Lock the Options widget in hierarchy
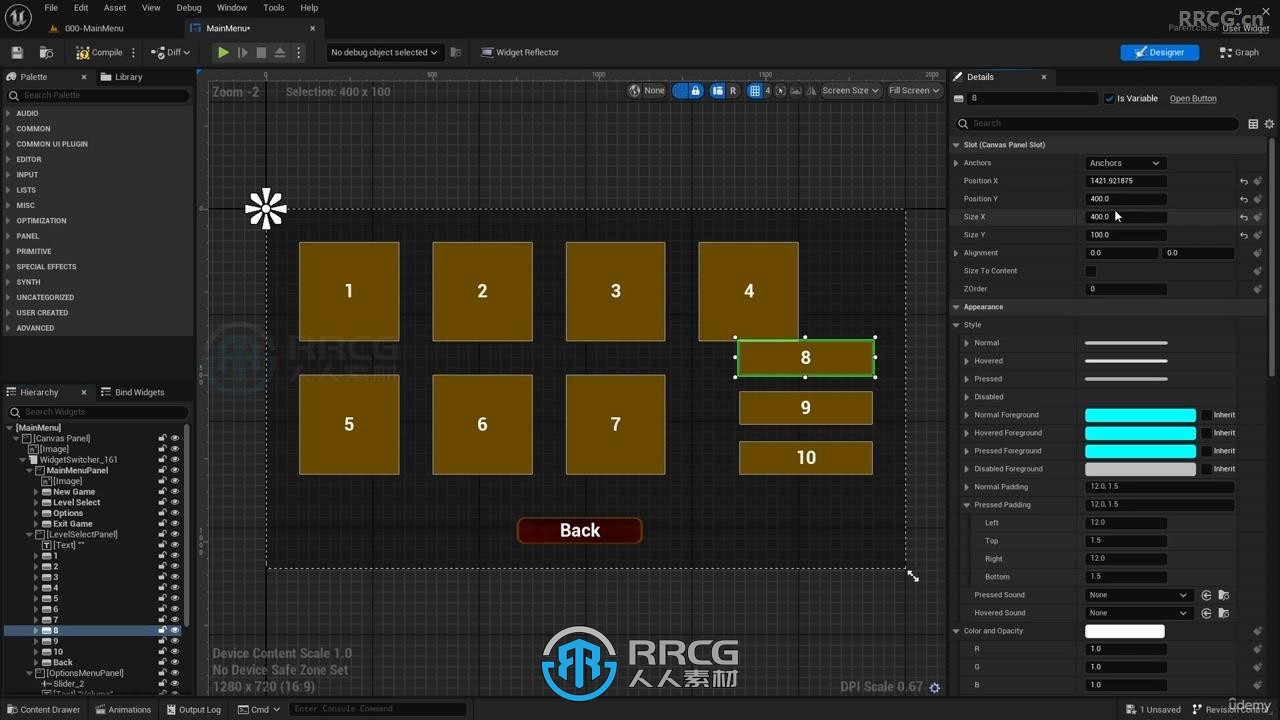This screenshot has width=1280, height=720. click(162, 513)
